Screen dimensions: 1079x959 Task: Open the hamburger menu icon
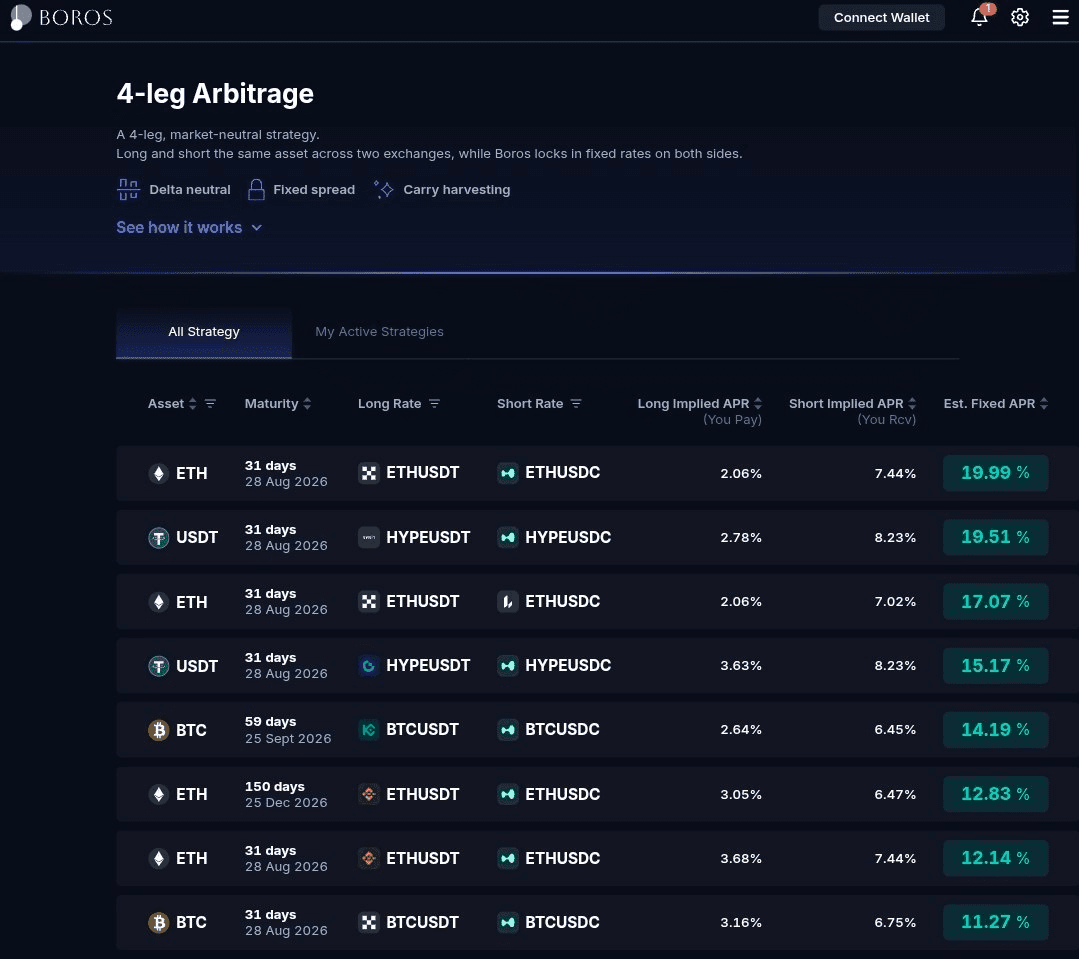(x=1060, y=17)
